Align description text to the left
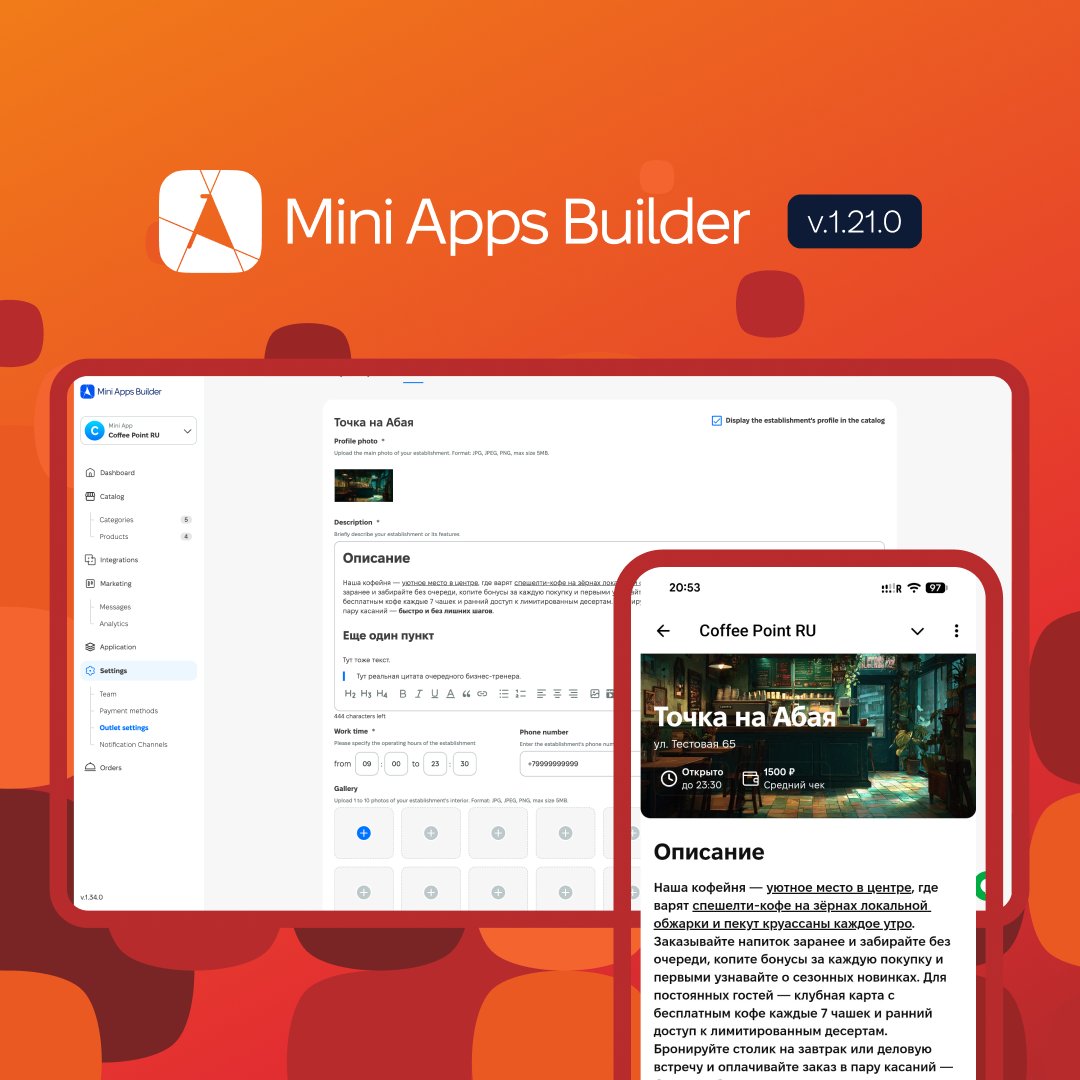Viewport: 1080px width, 1080px height. click(541, 694)
